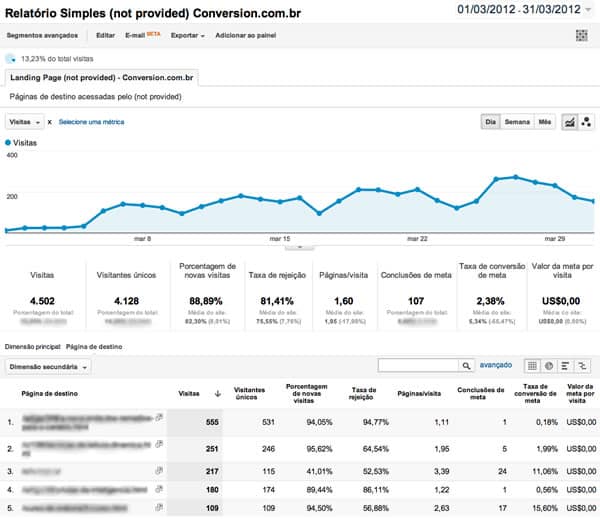This screenshot has width=600, height=519.
Task: Switch to motion chart bubbles icon
Action: click(x=586, y=122)
